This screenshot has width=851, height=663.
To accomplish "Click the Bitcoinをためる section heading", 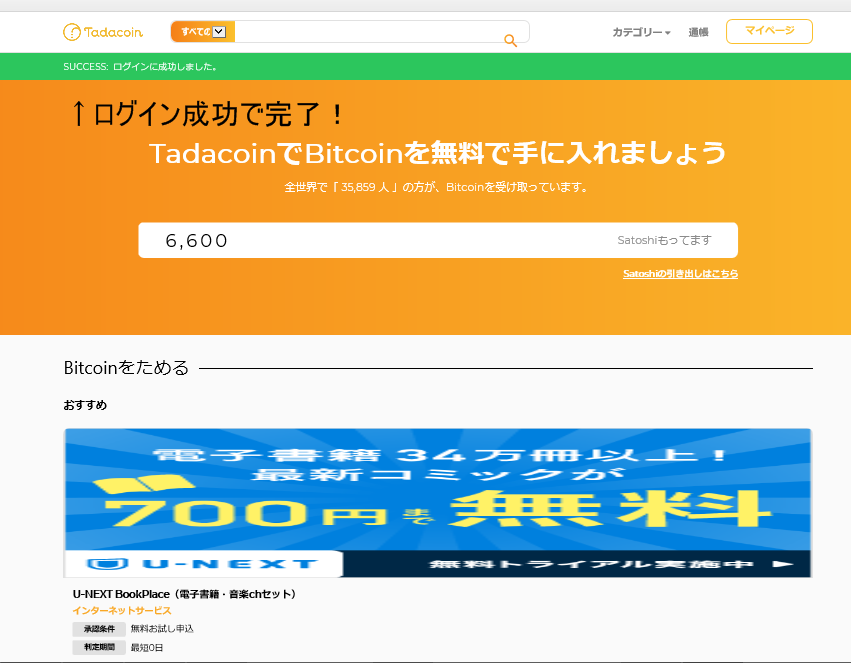I will coord(126,368).
